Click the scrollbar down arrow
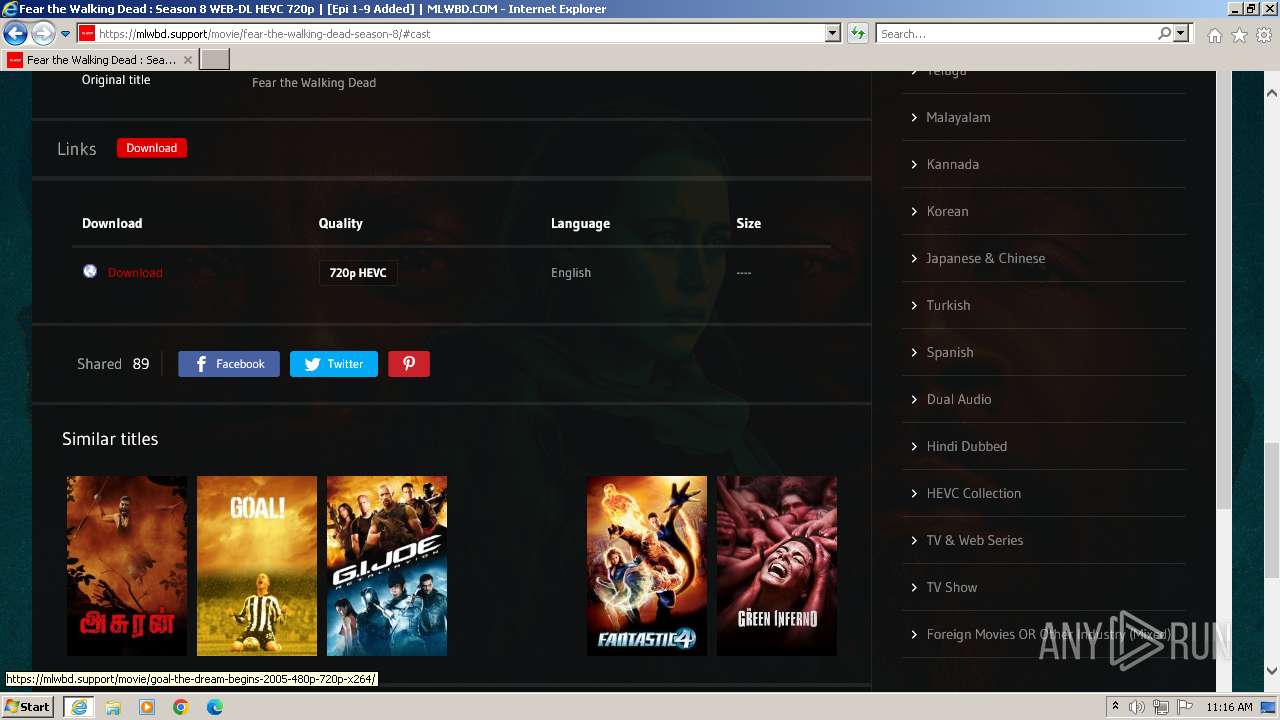This screenshot has height=720, width=1280. (1271, 671)
